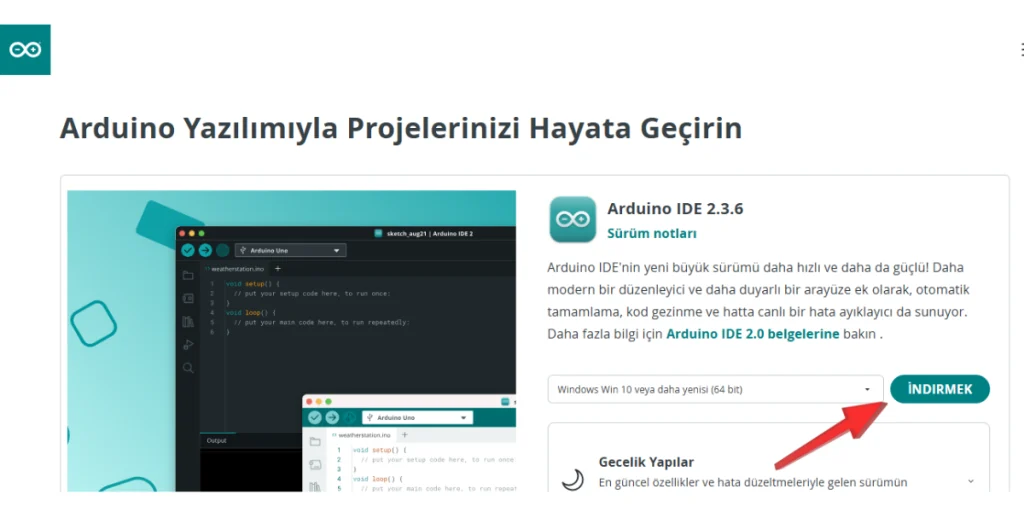Image resolution: width=1024 pixels, height=512 pixels.
Task: Follow the Arduino IDE 2.0 belgelerine link
Action: (x=752, y=334)
